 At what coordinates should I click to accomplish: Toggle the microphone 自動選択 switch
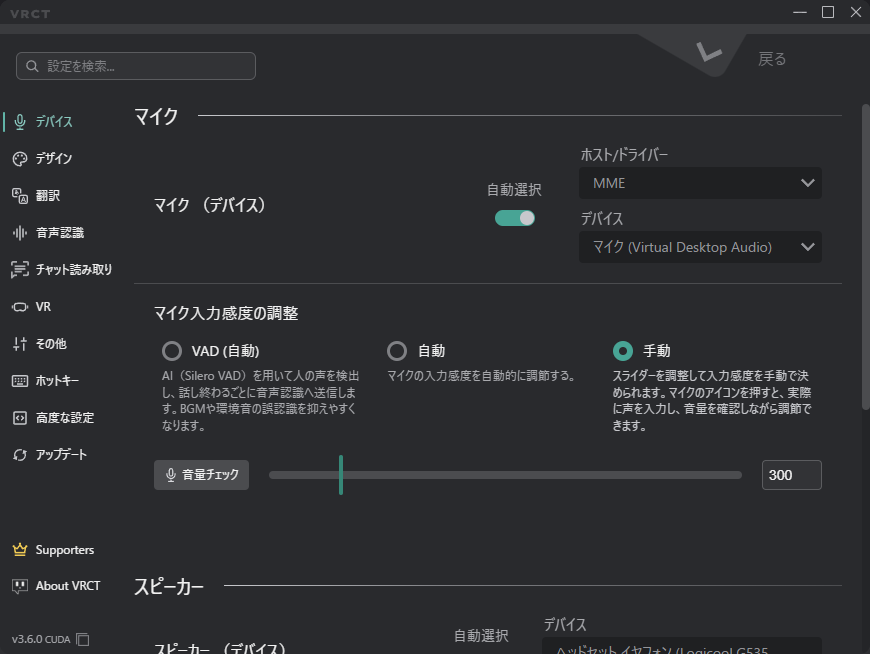click(x=515, y=218)
